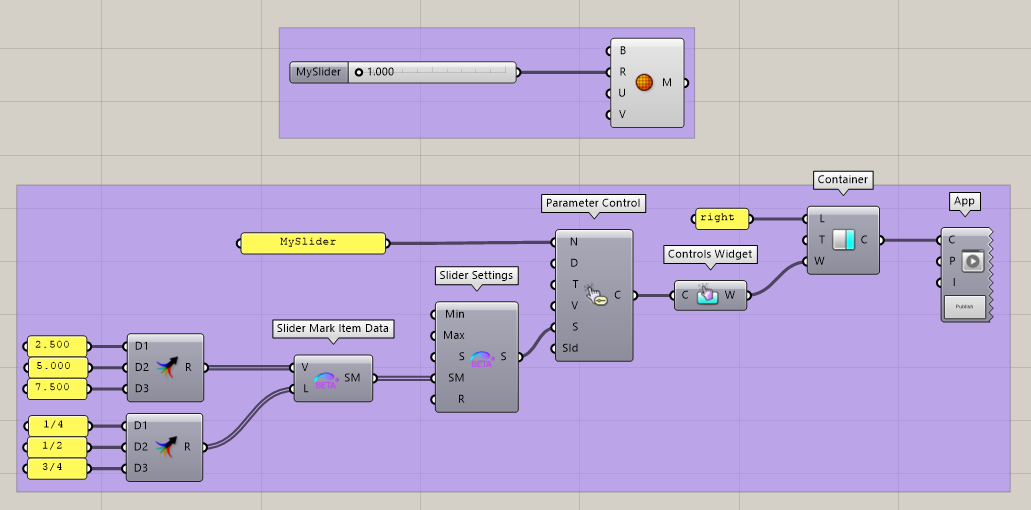Image resolution: width=1031 pixels, height=510 pixels.
Task: Select the 5.000 value panel
Action: (x=57, y=367)
